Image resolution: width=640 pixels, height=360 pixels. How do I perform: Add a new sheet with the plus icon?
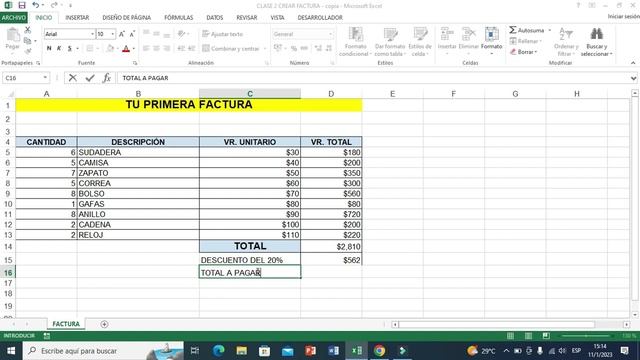coord(104,324)
